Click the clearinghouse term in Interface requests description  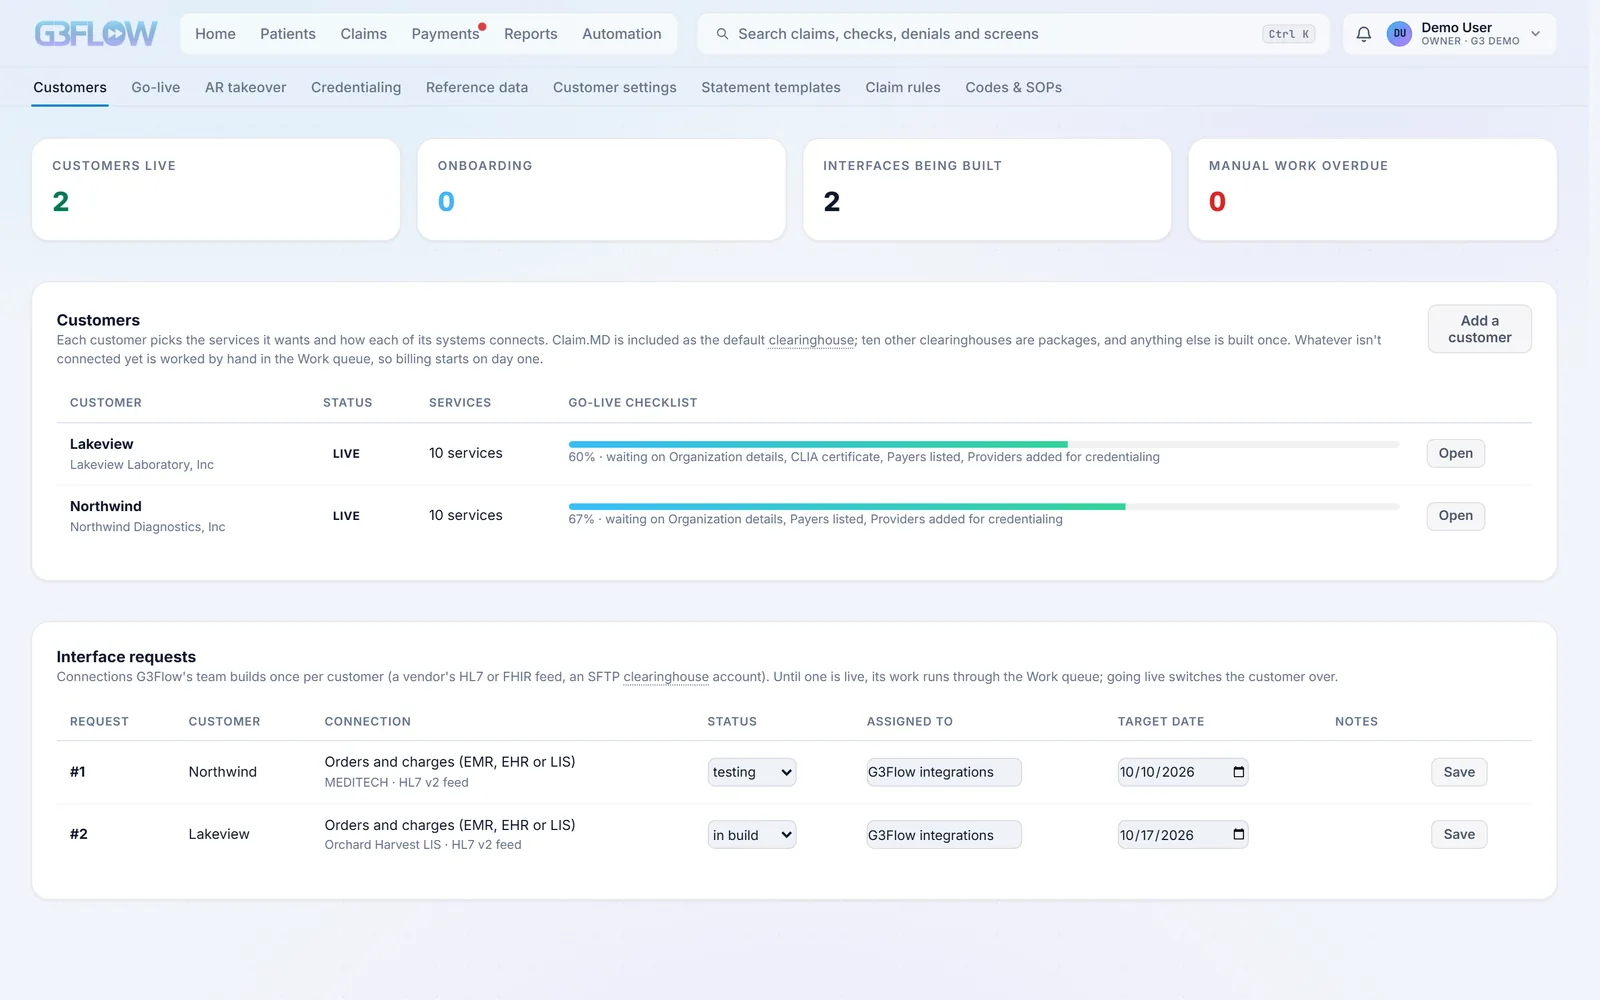point(666,677)
